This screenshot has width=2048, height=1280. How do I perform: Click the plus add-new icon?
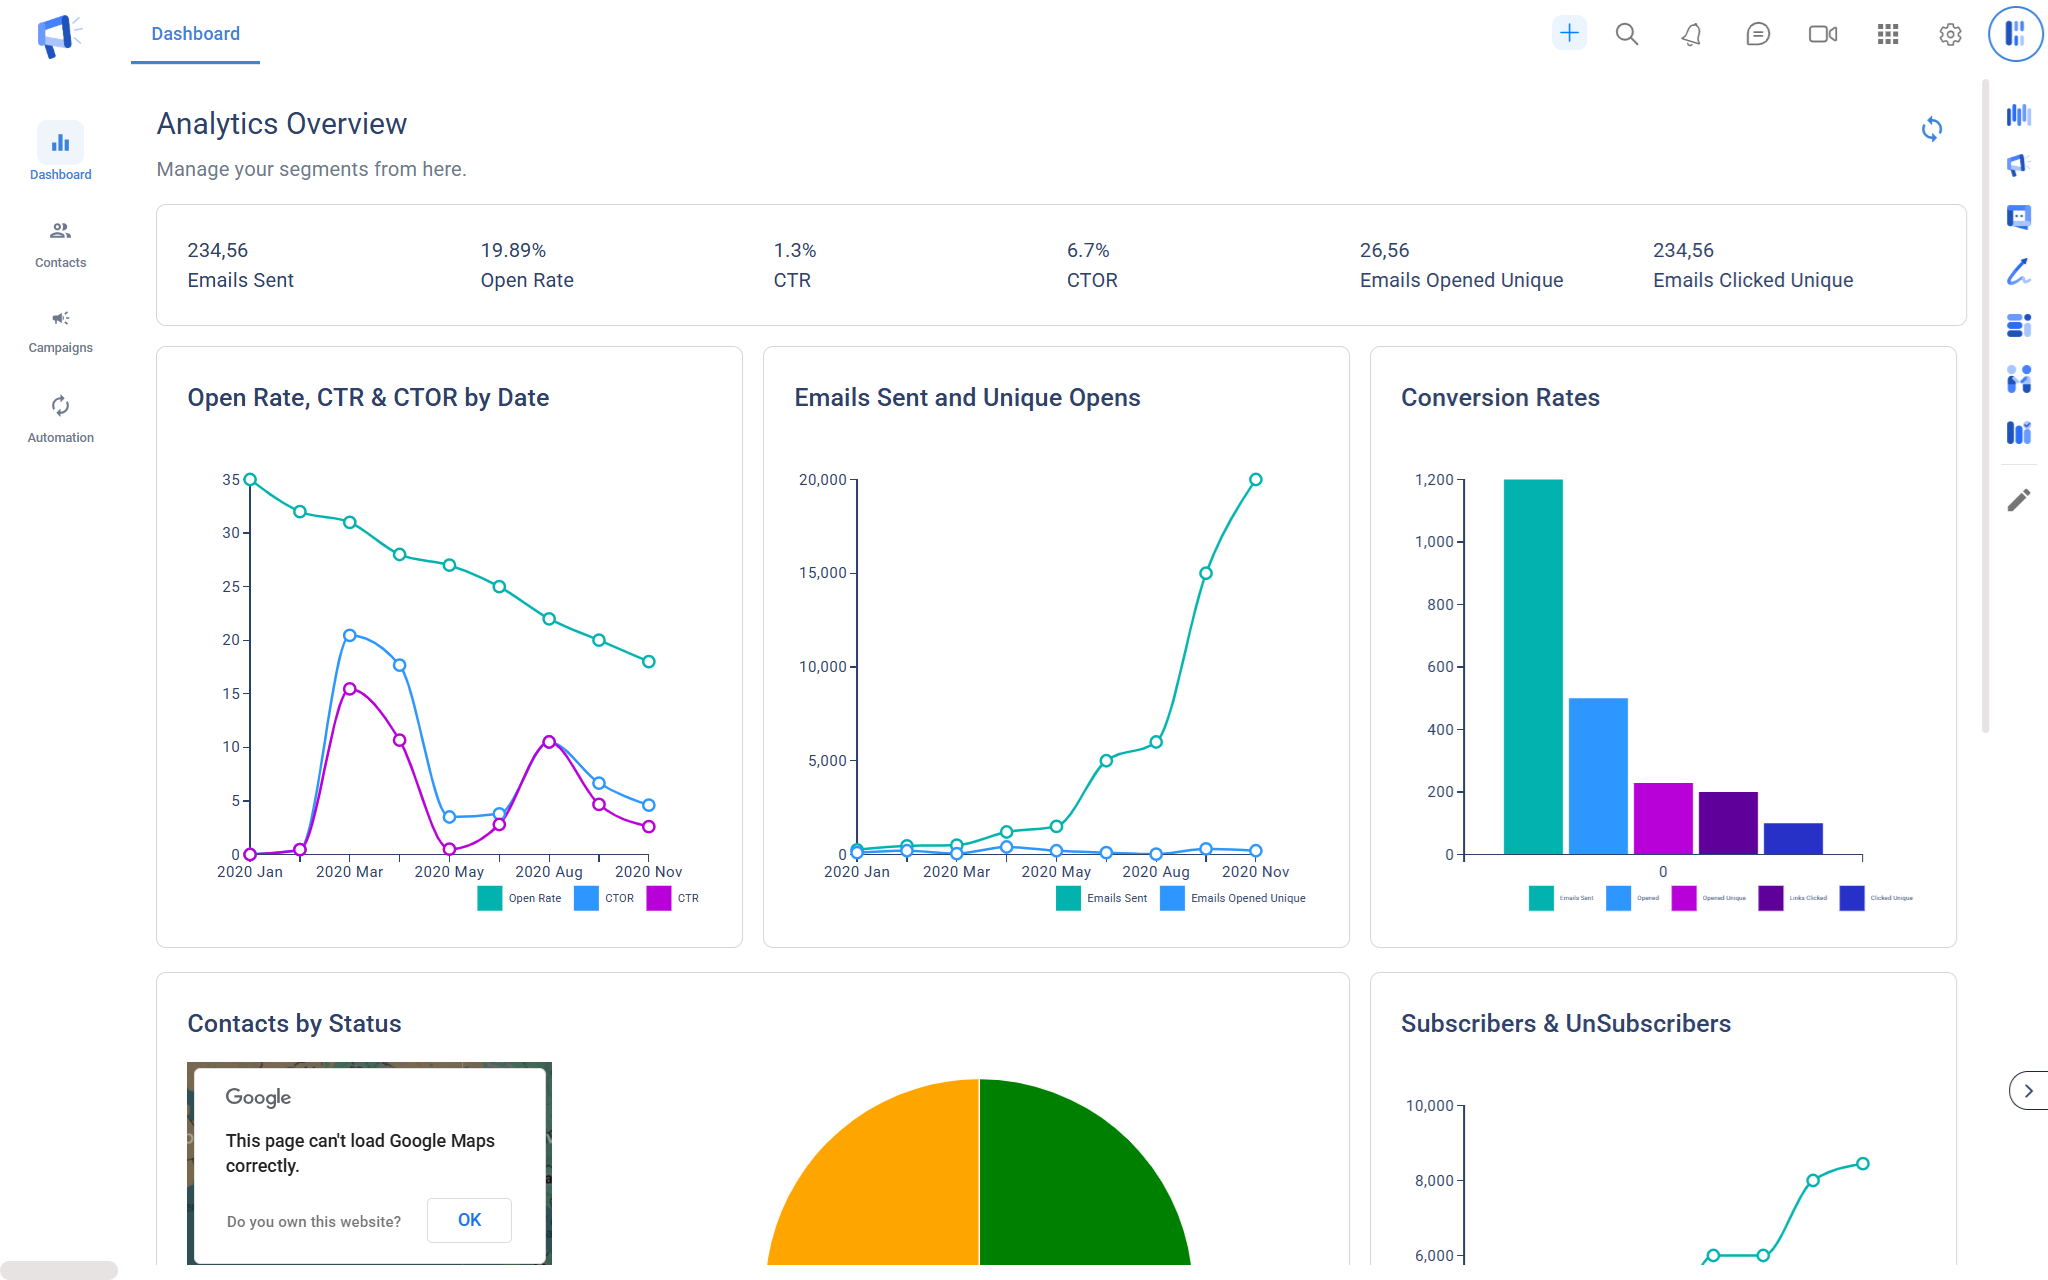coord(1569,33)
